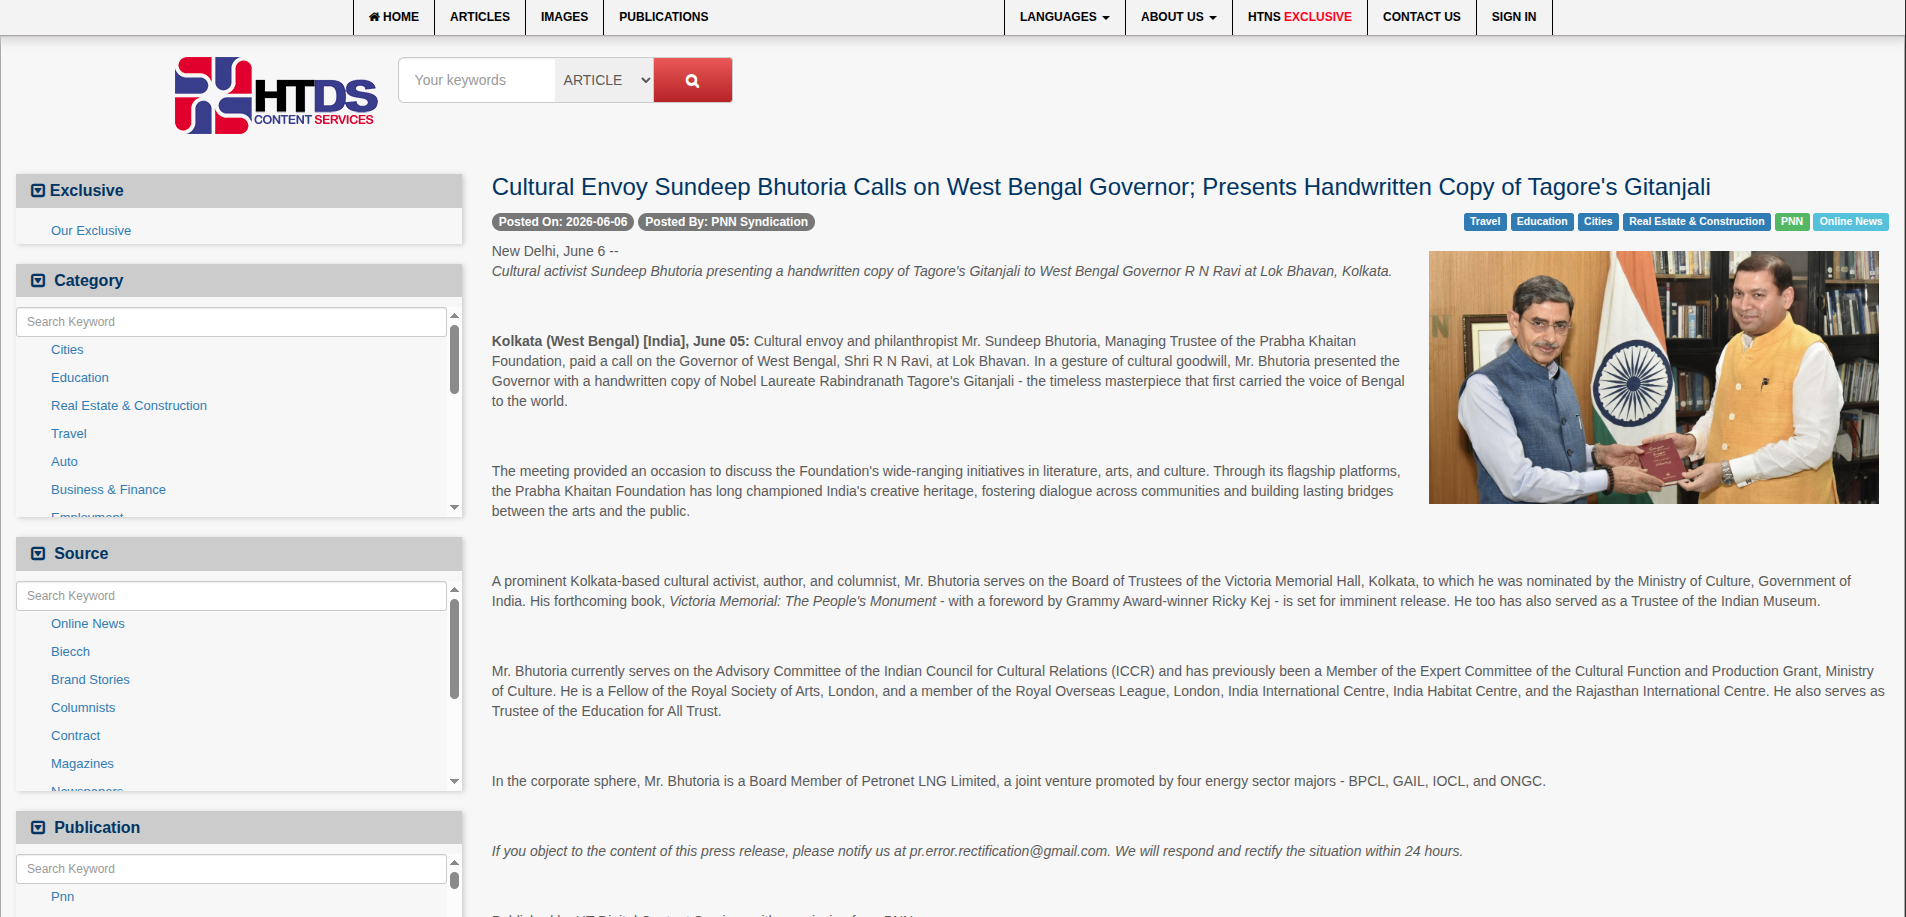Click the Source Search Keyword field
Image resolution: width=1906 pixels, height=917 pixels.
[231, 596]
